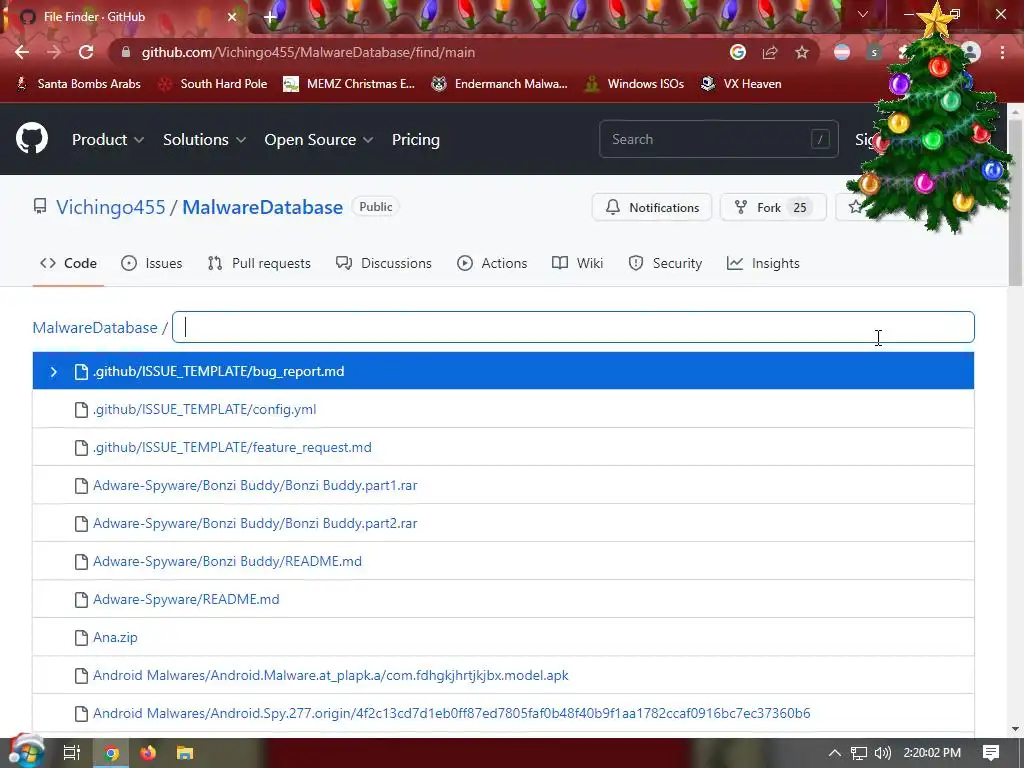Expand the Open Source menu
The width and height of the screenshot is (1024, 768).
pyautogui.click(x=319, y=140)
